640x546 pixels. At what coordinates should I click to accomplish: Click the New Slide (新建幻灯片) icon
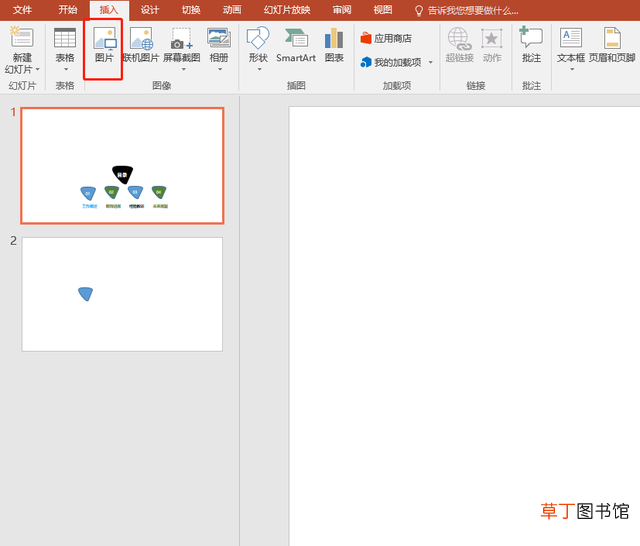click(22, 38)
